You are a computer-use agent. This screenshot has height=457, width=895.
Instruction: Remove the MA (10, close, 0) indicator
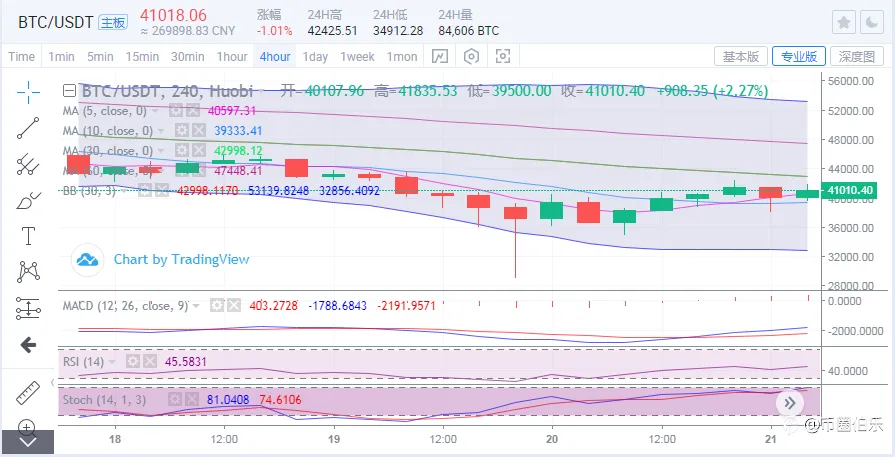point(197,131)
